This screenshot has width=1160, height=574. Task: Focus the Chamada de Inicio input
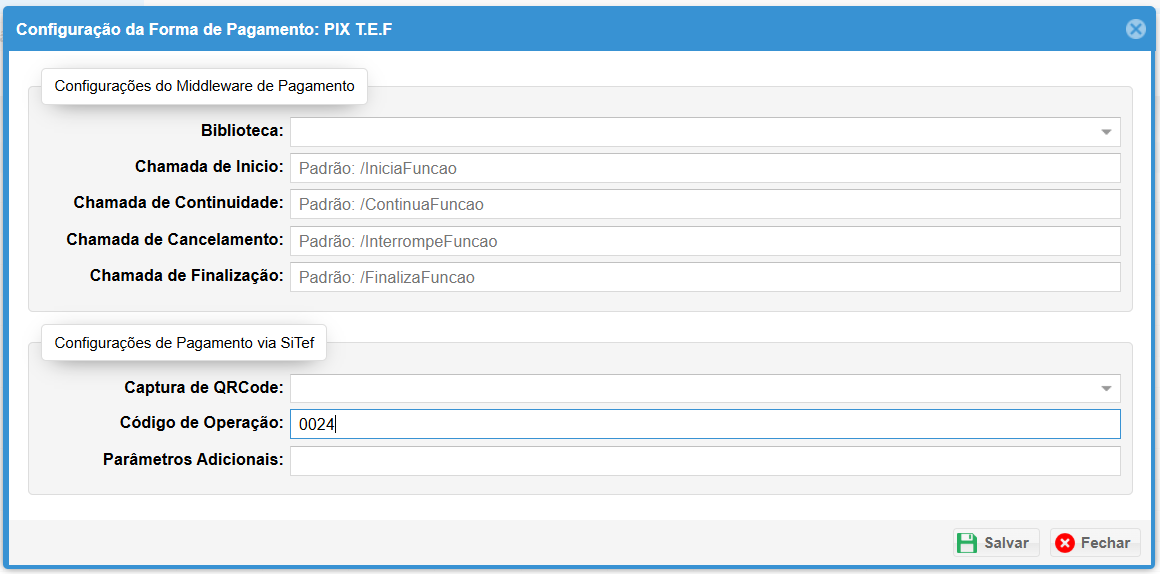pyautogui.click(x=705, y=169)
